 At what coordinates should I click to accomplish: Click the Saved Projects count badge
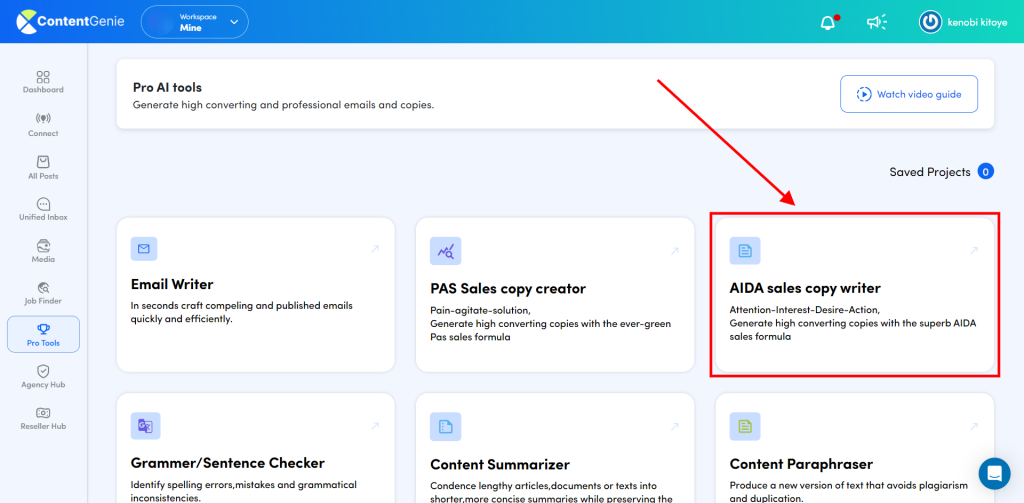(985, 172)
